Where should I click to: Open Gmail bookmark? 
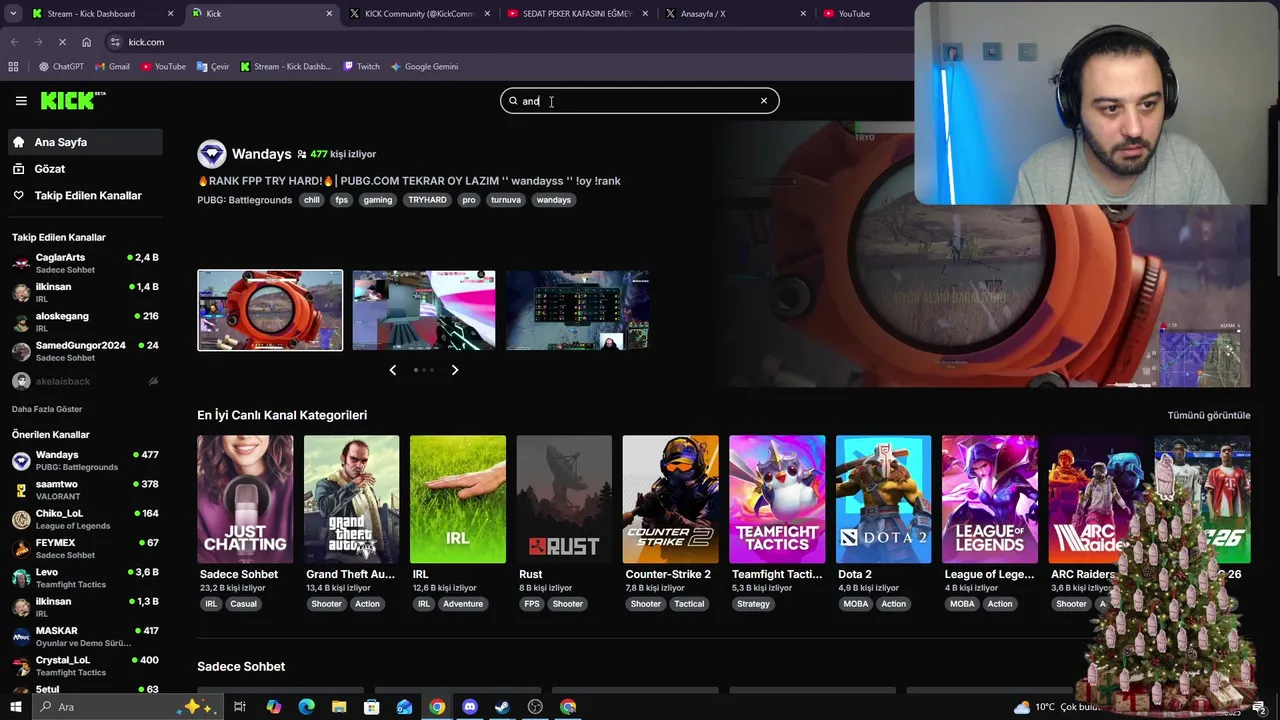[112, 67]
